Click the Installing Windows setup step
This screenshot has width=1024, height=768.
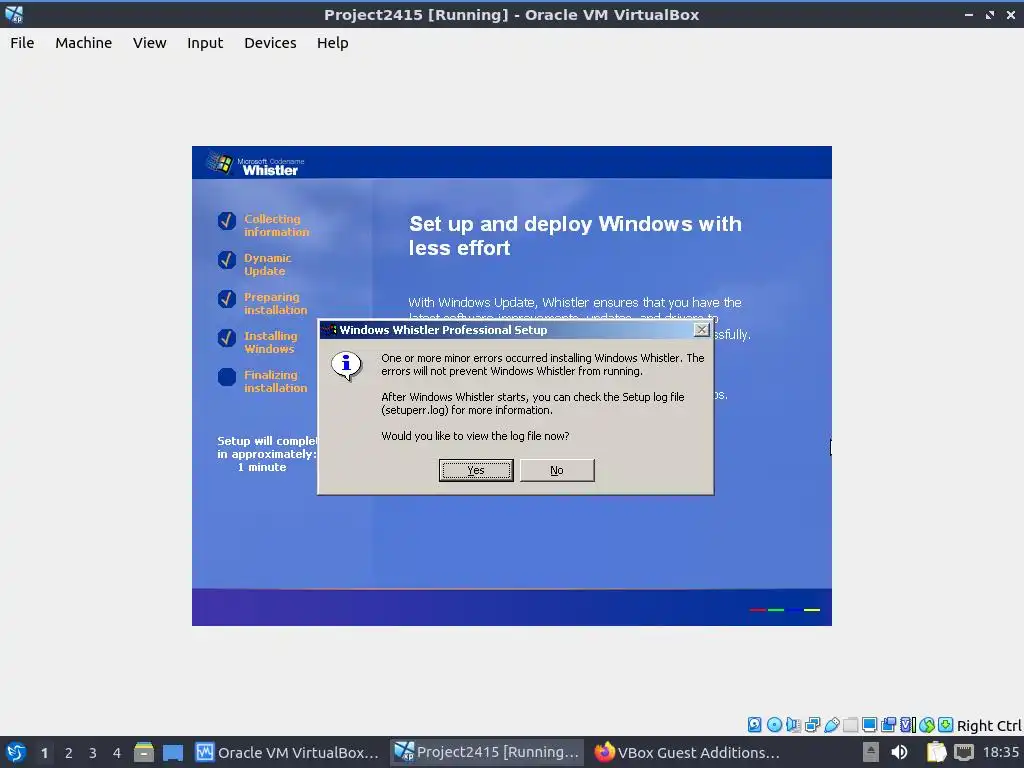258,342
